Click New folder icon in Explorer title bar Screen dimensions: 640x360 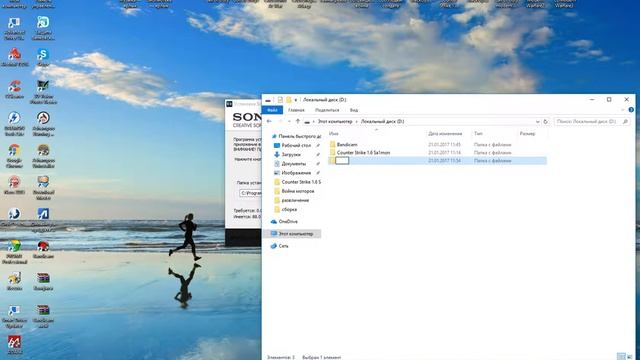(x=289, y=100)
